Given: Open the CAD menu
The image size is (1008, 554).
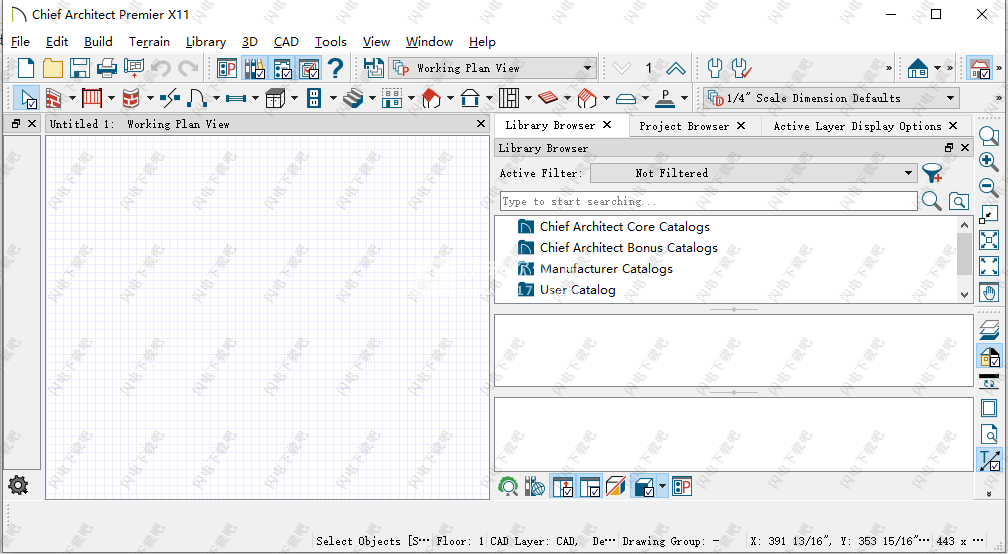Looking at the screenshot, I should (286, 42).
